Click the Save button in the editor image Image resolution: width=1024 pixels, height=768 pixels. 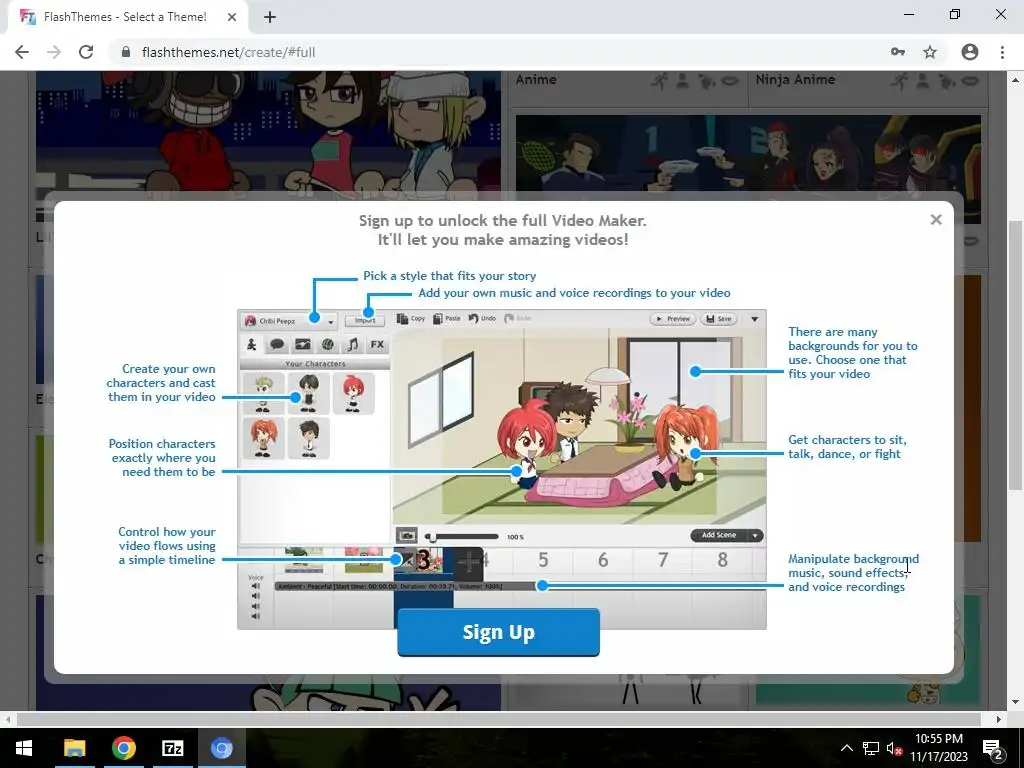click(x=719, y=319)
